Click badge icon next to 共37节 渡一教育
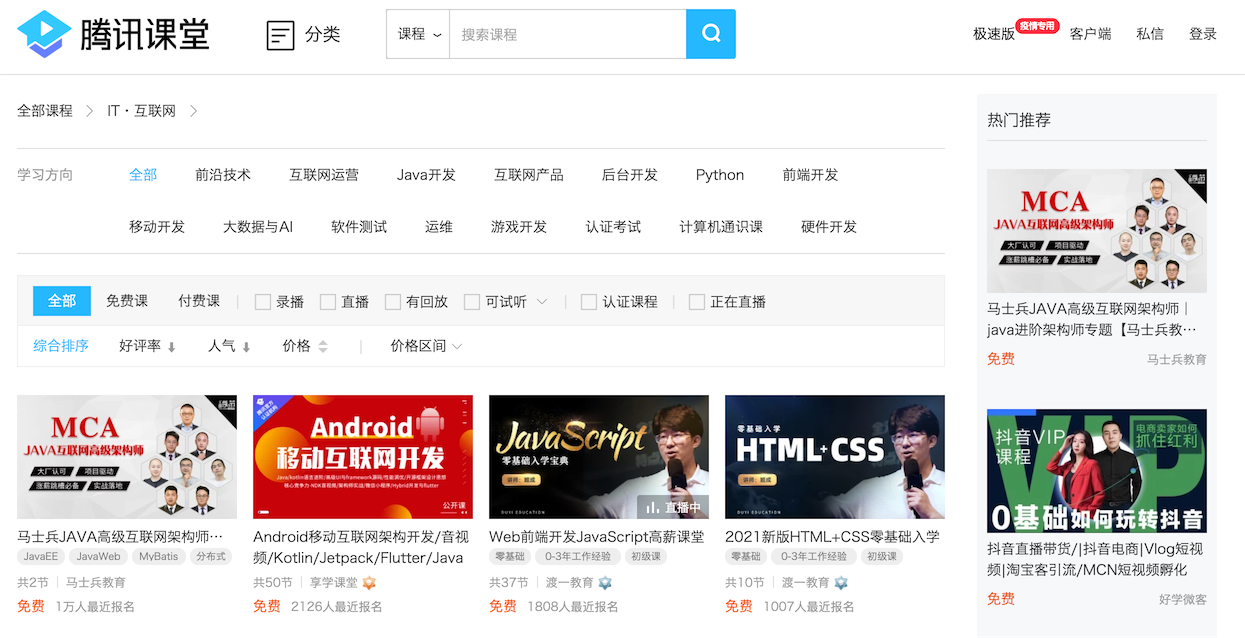 pyautogui.click(x=605, y=582)
